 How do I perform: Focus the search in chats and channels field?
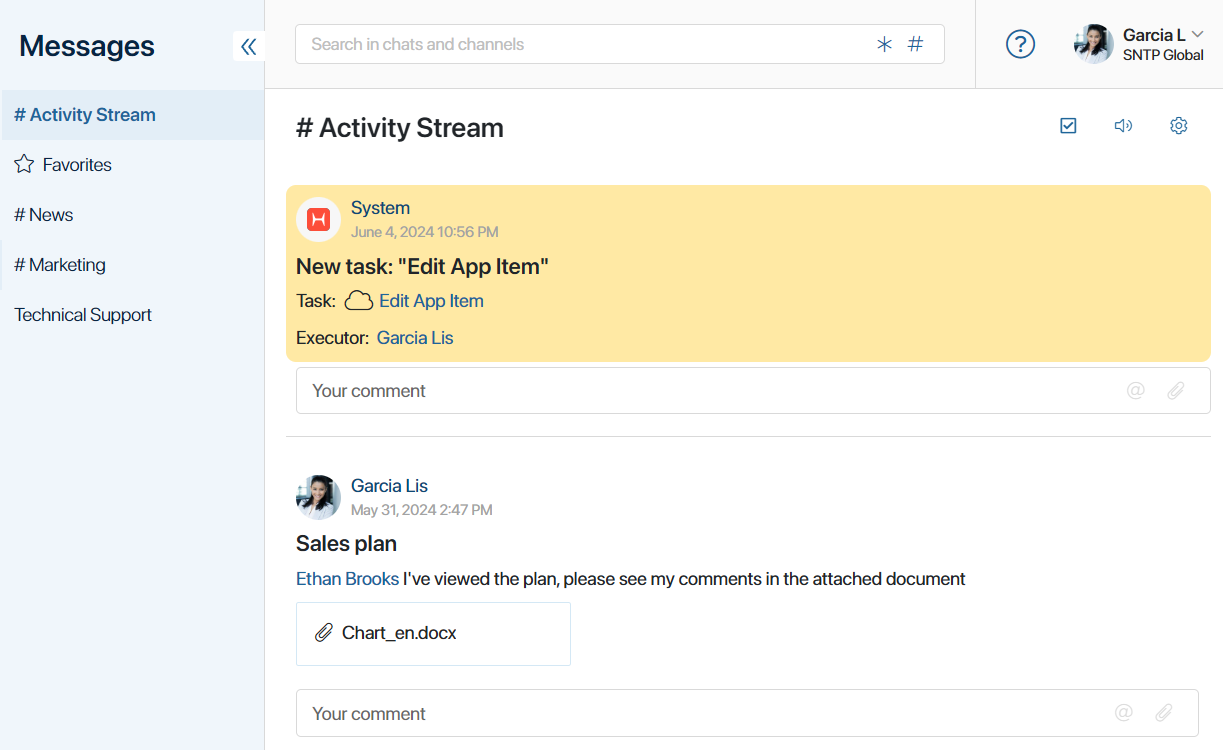620,44
